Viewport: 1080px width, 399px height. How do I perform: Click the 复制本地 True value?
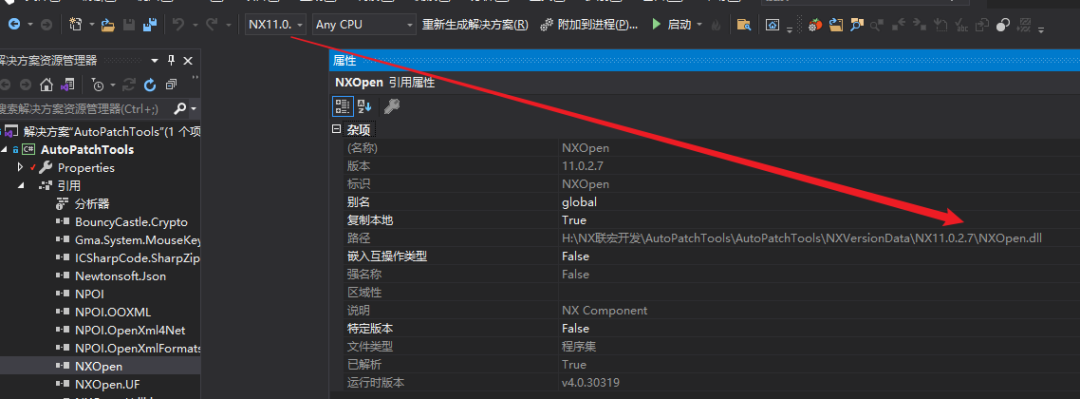(574, 221)
